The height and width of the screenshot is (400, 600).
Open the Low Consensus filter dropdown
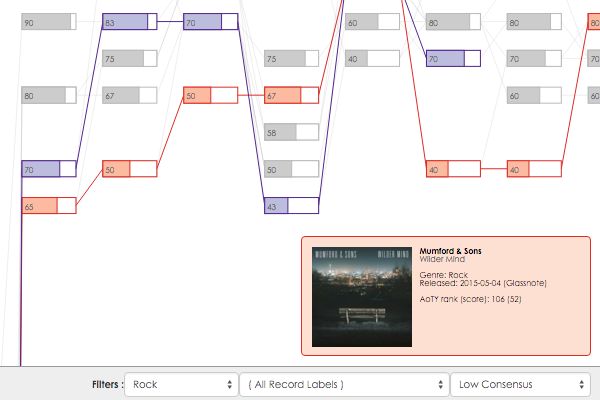520,384
